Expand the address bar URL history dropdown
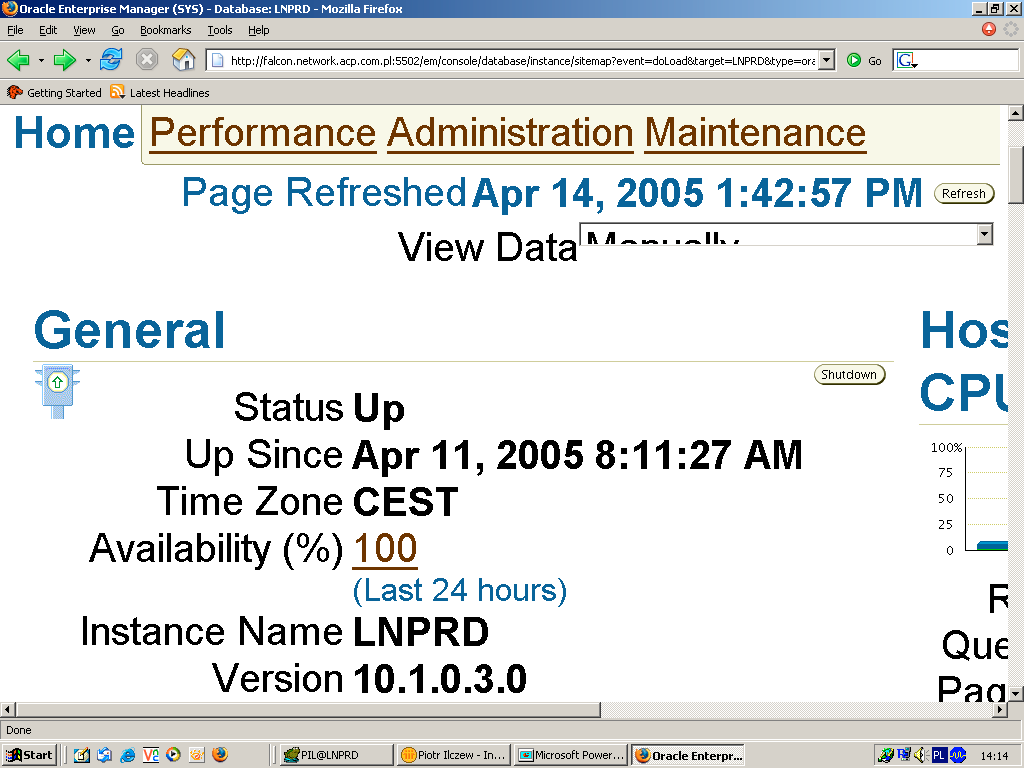Viewport: 1024px width, 768px height. pyautogui.click(x=827, y=61)
